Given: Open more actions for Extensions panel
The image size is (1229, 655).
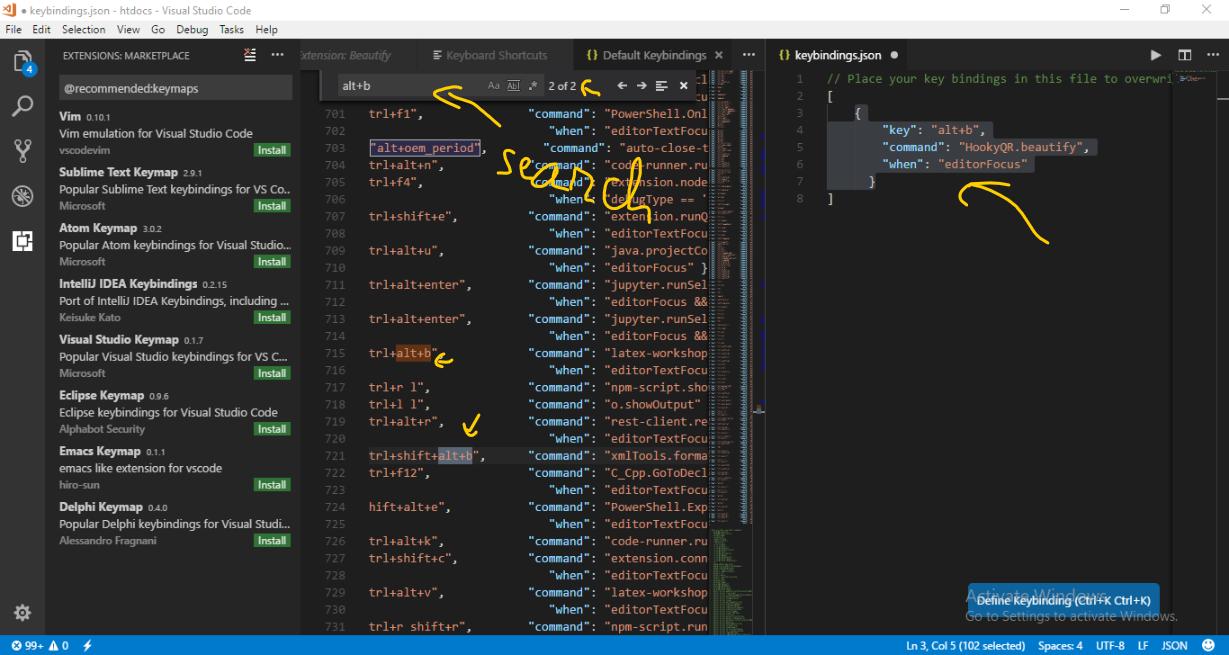Looking at the screenshot, I should pyautogui.click(x=278, y=56).
